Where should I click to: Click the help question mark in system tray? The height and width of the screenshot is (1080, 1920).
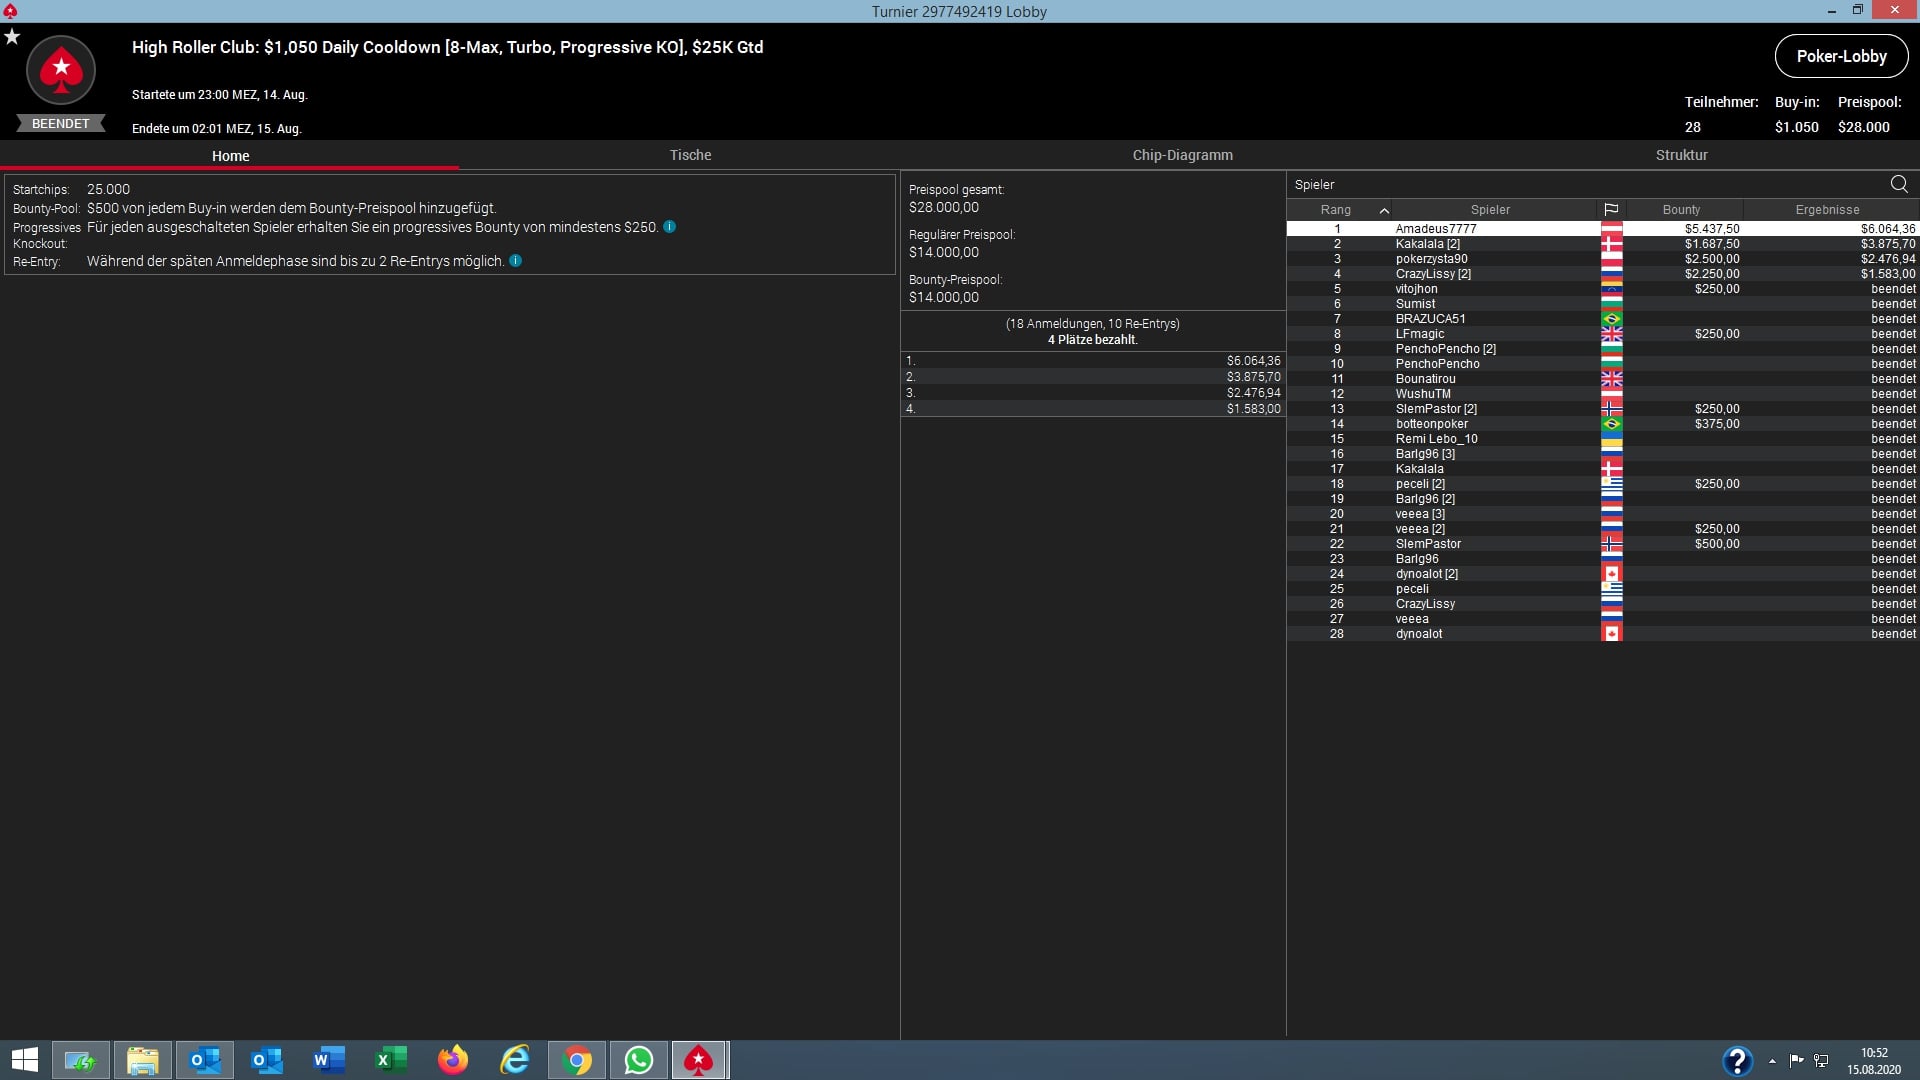pyautogui.click(x=1737, y=1060)
